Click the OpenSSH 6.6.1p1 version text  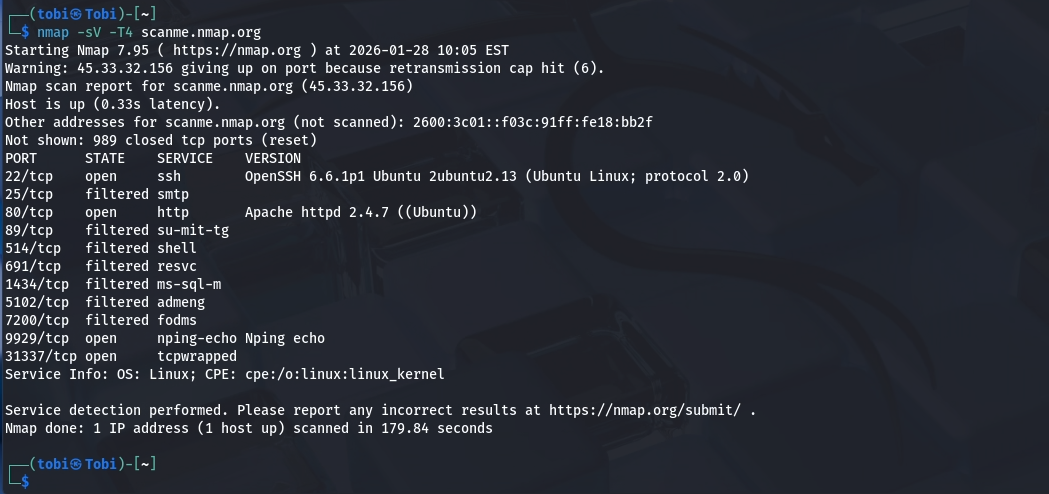pos(304,176)
